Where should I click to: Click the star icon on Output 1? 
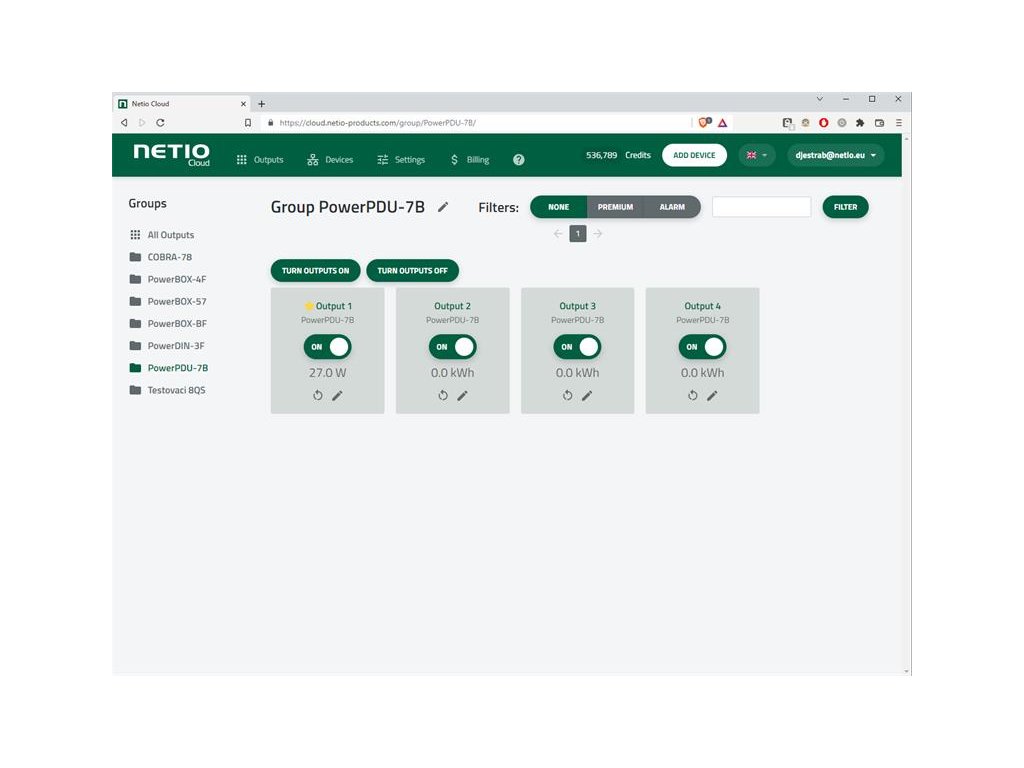(x=309, y=306)
